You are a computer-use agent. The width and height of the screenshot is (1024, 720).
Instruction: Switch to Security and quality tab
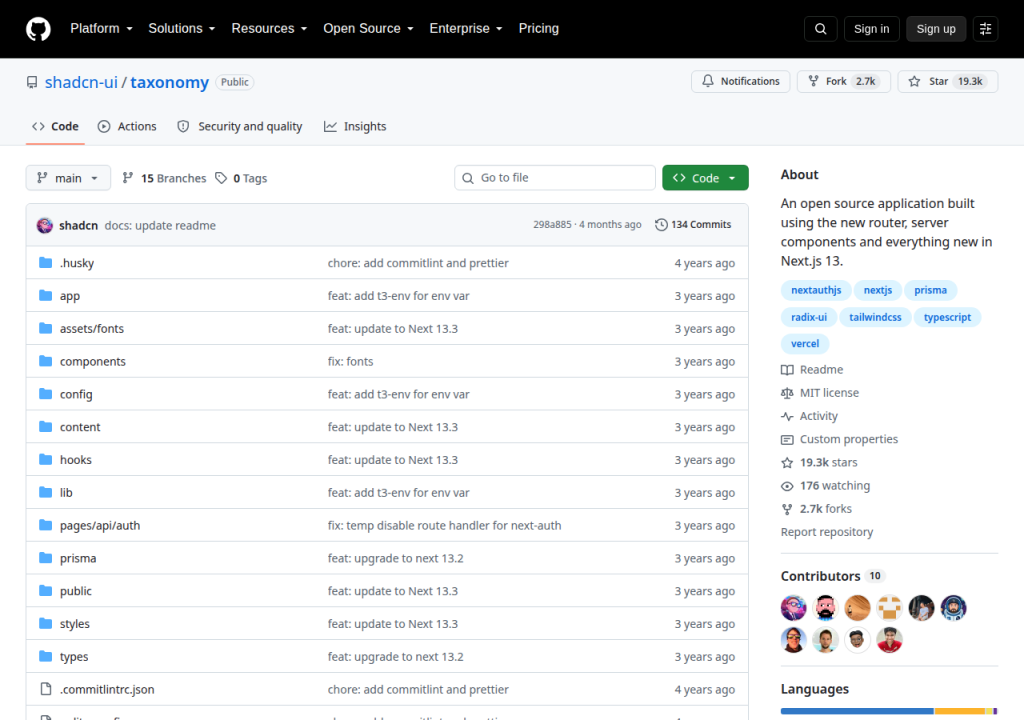coord(240,127)
